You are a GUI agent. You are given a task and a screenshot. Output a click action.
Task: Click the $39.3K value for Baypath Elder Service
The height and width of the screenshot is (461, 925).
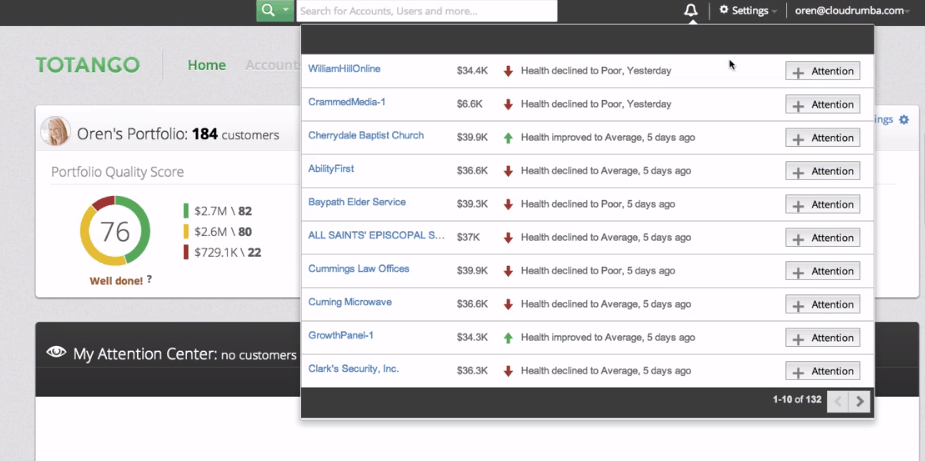pyautogui.click(x=472, y=204)
